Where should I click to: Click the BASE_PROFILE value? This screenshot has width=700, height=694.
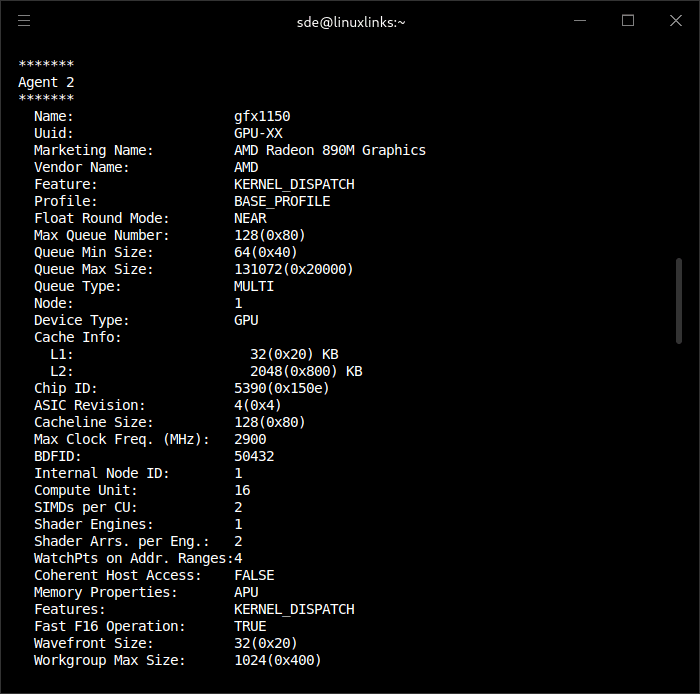(x=282, y=201)
